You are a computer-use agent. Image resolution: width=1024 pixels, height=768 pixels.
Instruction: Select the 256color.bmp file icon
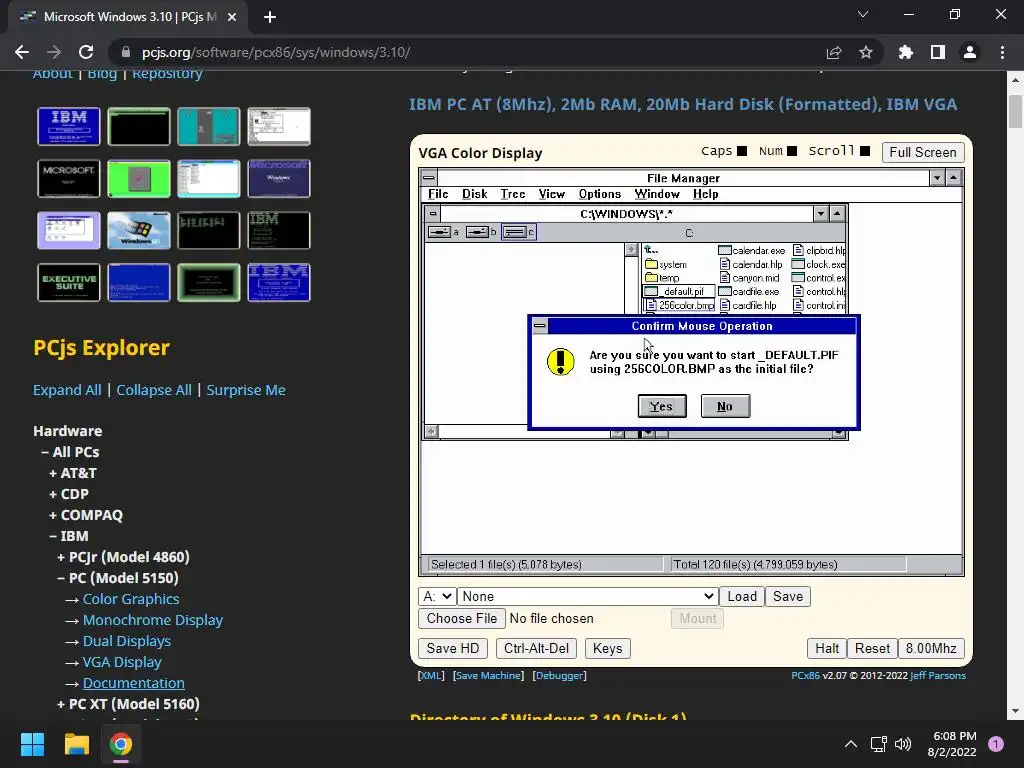(651, 305)
